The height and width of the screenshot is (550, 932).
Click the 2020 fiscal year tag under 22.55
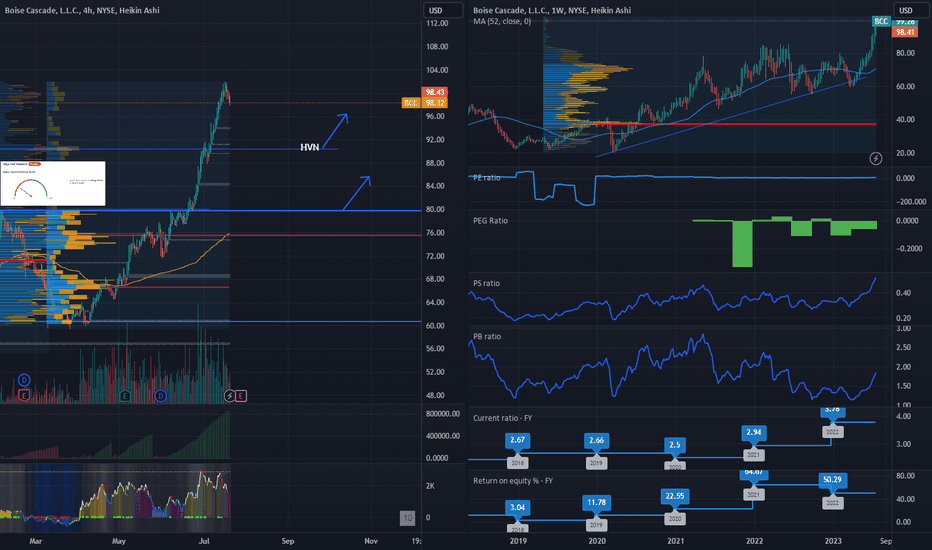coord(675,518)
